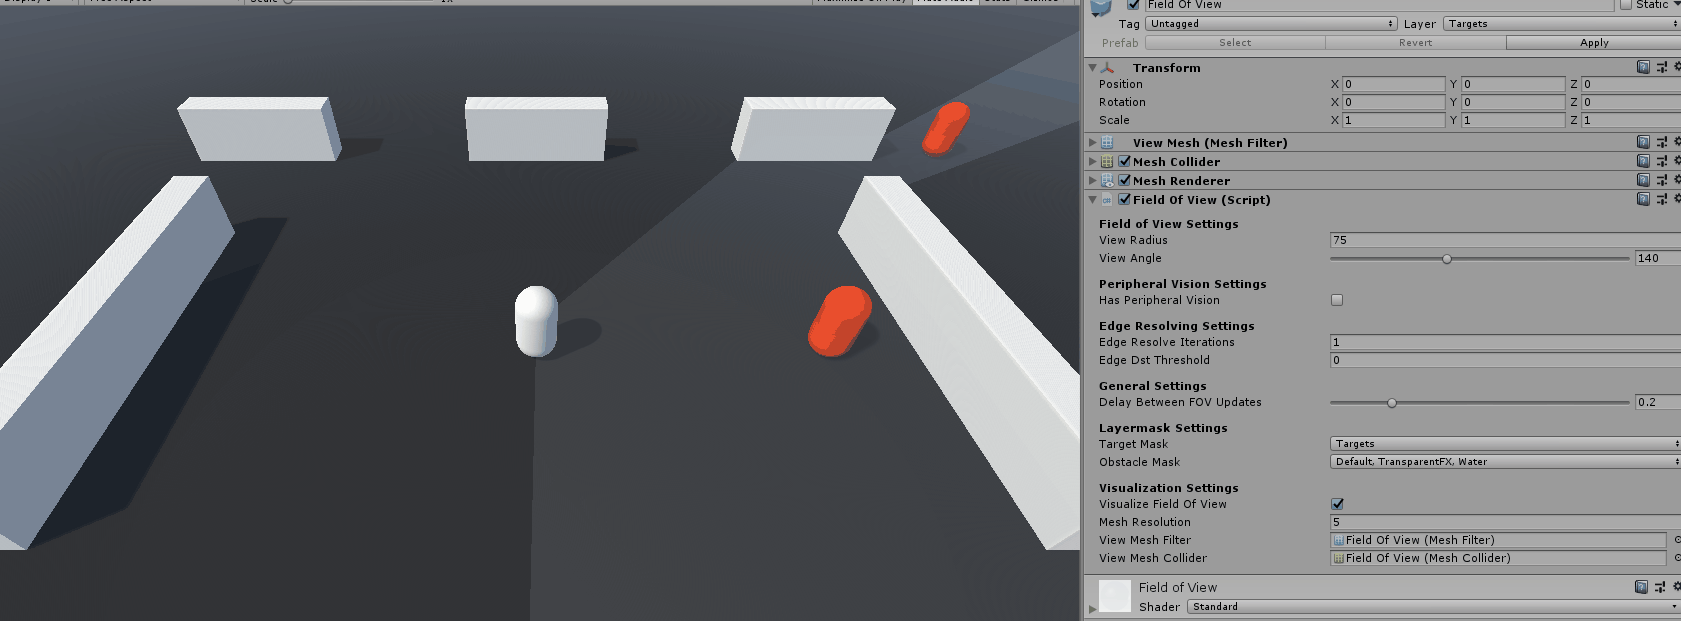Enable the Static checkbox

[1626, 5]
